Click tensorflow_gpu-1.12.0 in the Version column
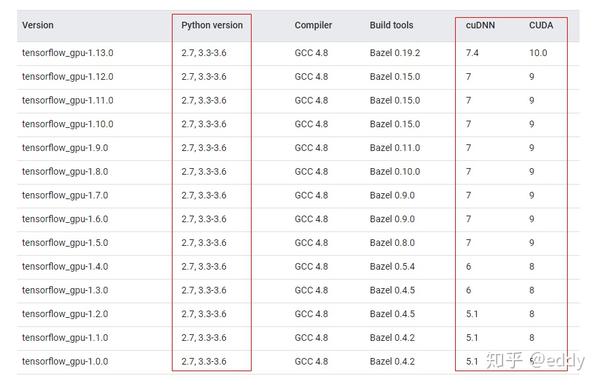 [x=67, y=77]
